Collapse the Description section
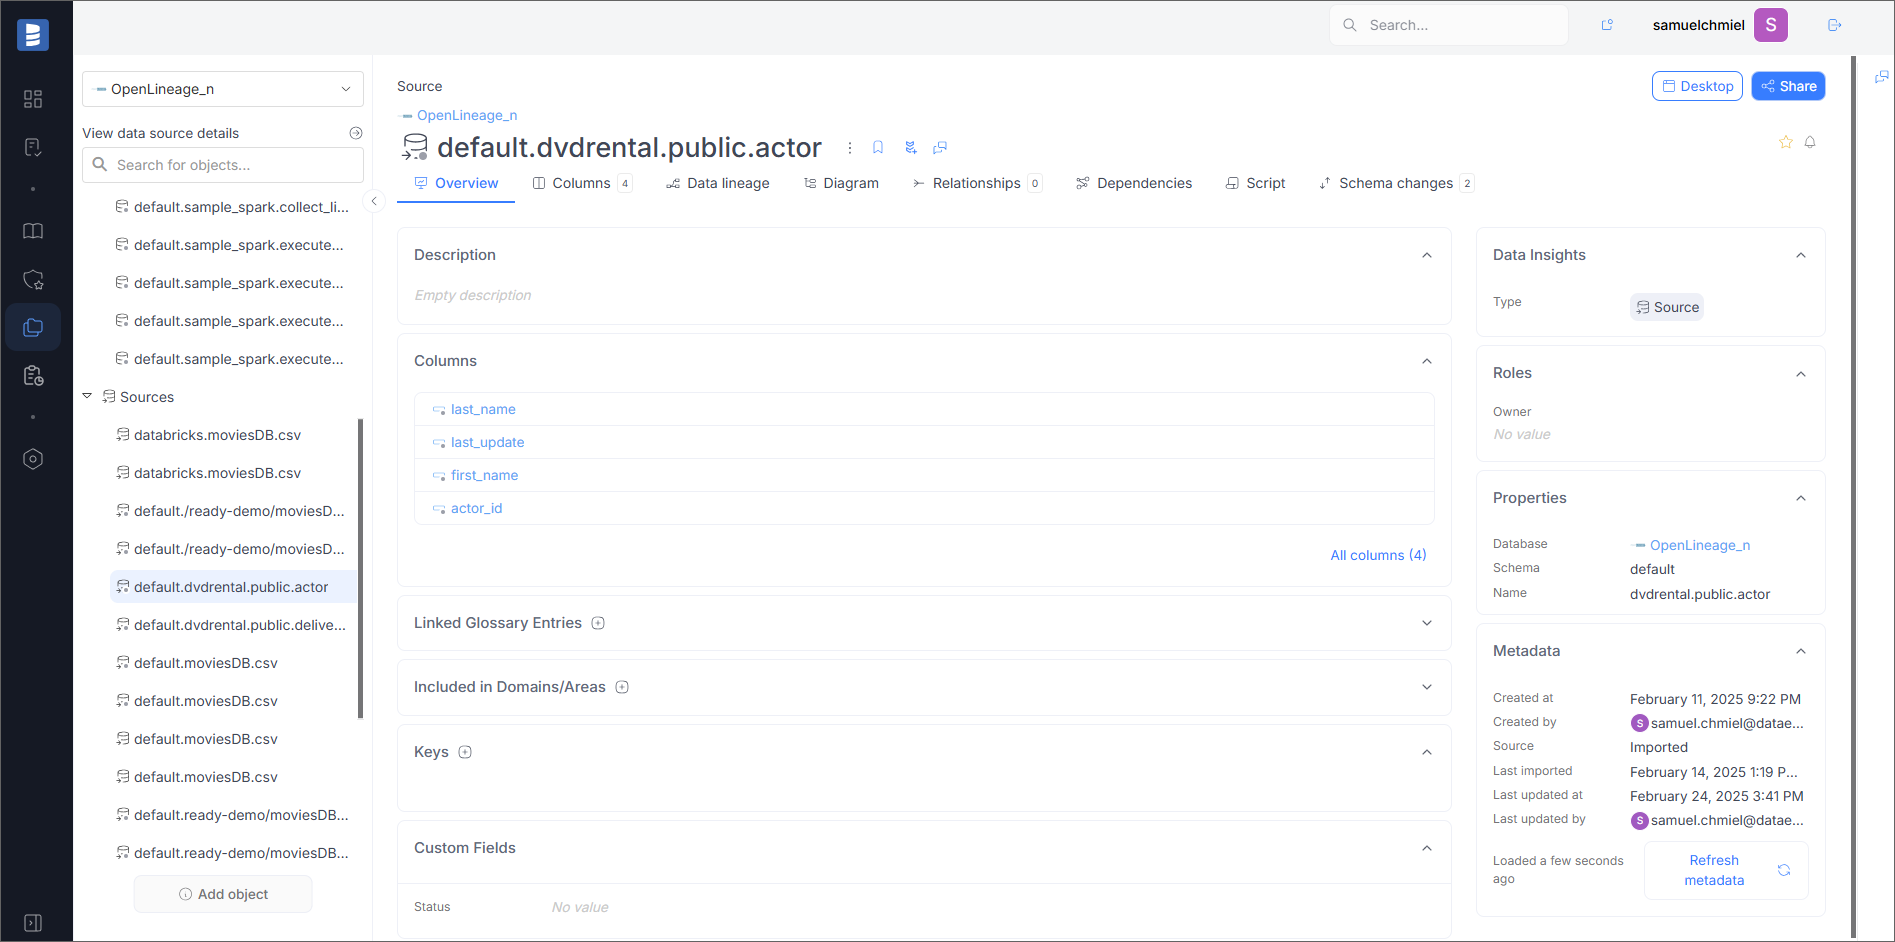Image resolution: width=1895 pixels, height=942 pixels. 1427,255
